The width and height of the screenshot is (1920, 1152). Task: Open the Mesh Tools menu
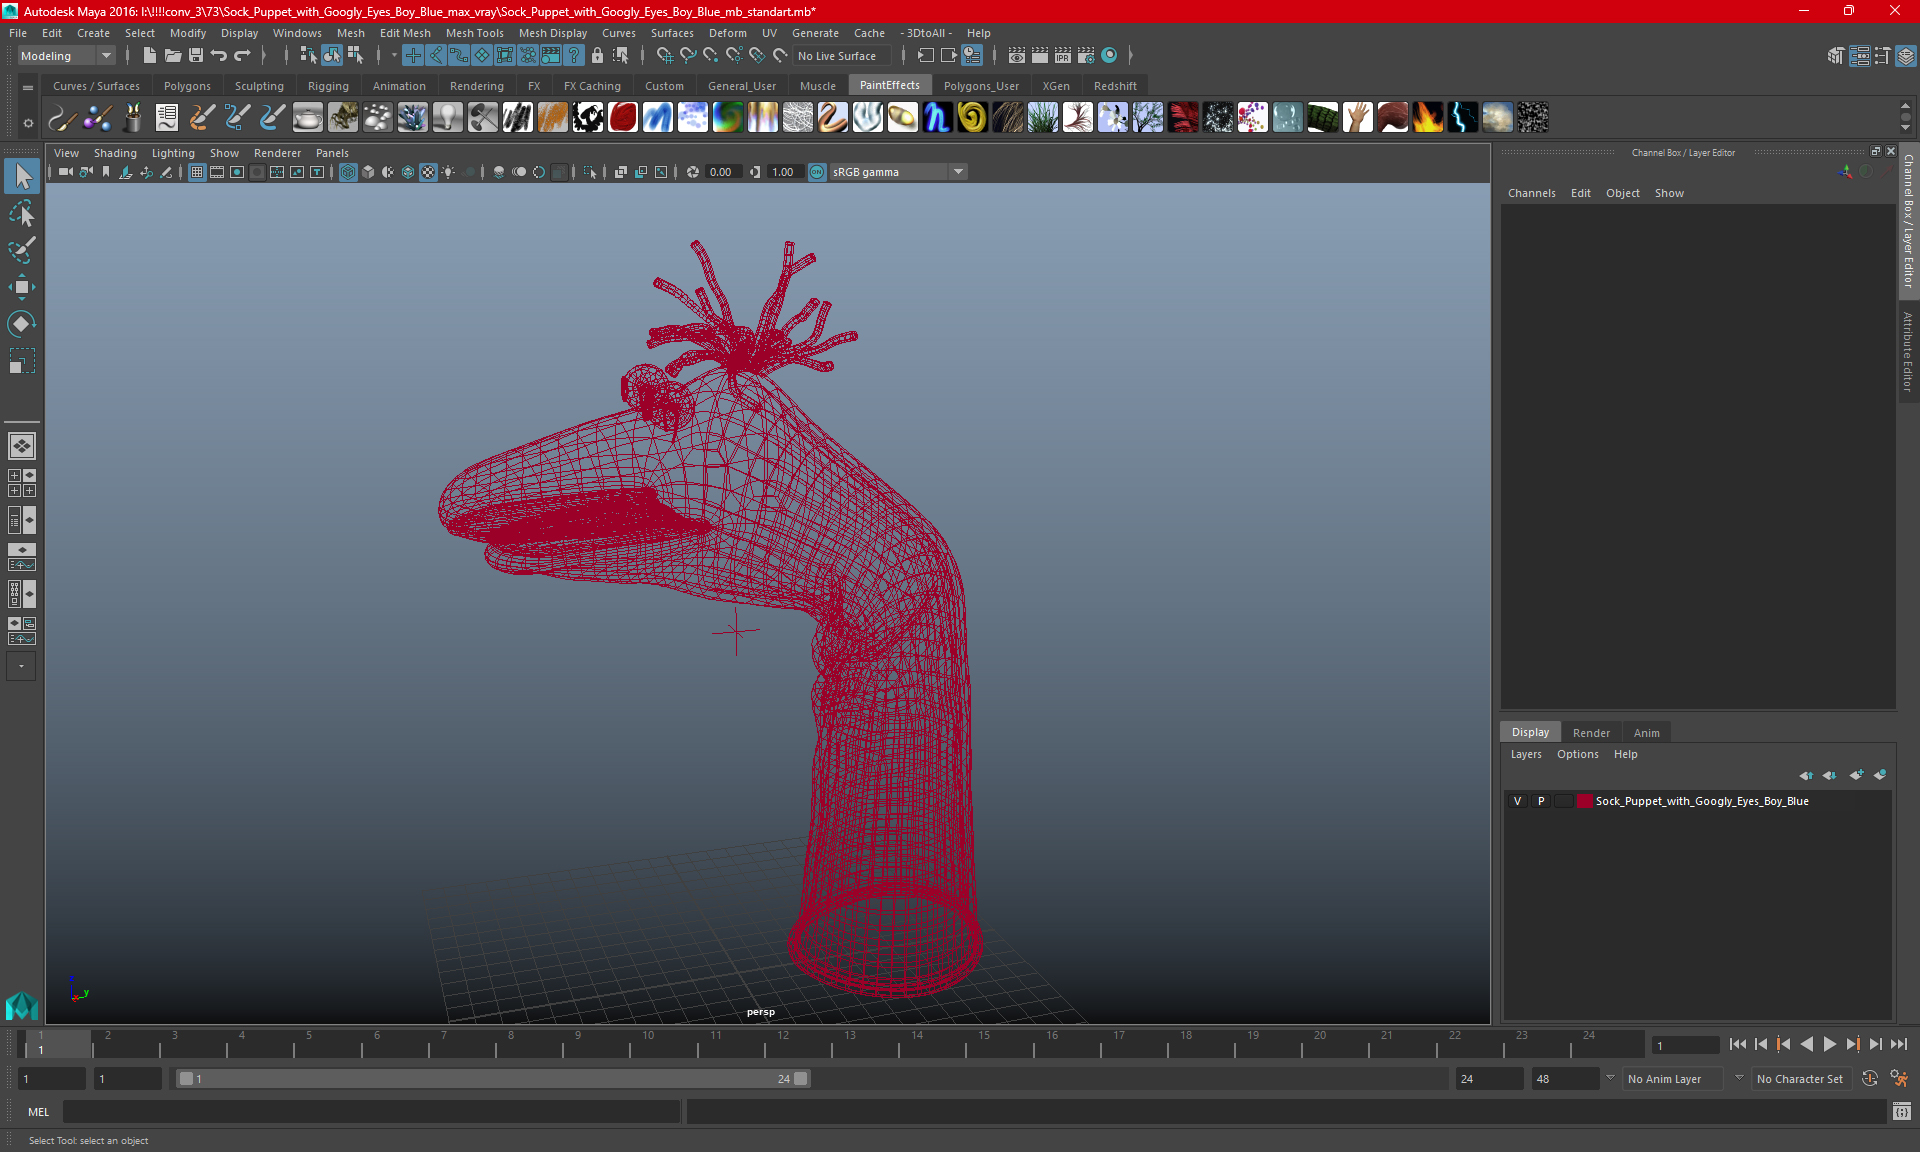tap(474, 33)
